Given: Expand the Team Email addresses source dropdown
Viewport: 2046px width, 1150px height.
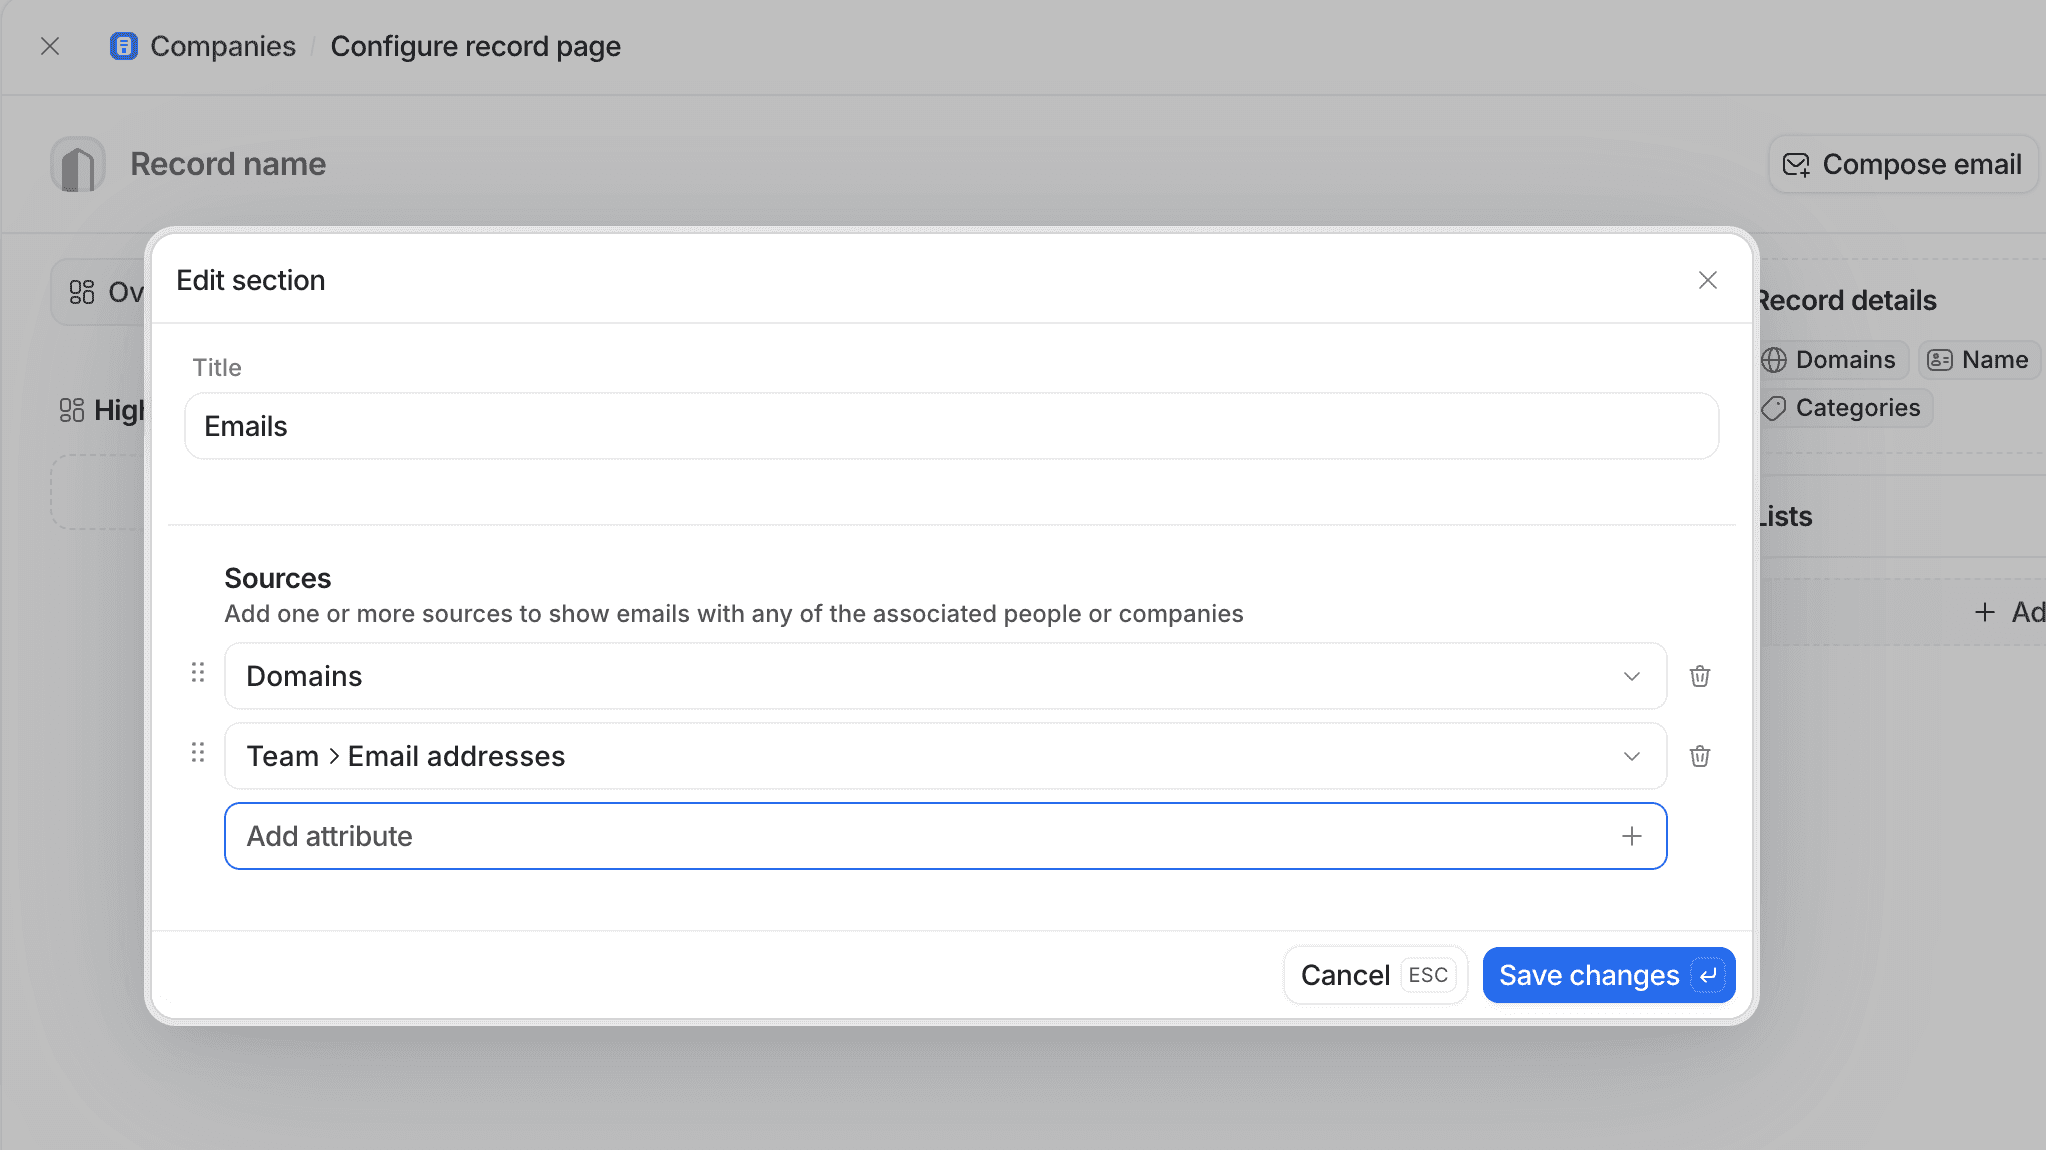Looking at the screenshot, I should [x=1631, y=756].
